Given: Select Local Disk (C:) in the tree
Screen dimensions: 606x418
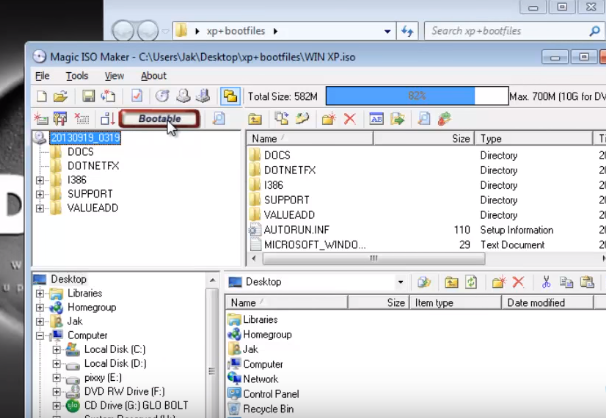Looking at the screenshot, I should tap(112, 350).
